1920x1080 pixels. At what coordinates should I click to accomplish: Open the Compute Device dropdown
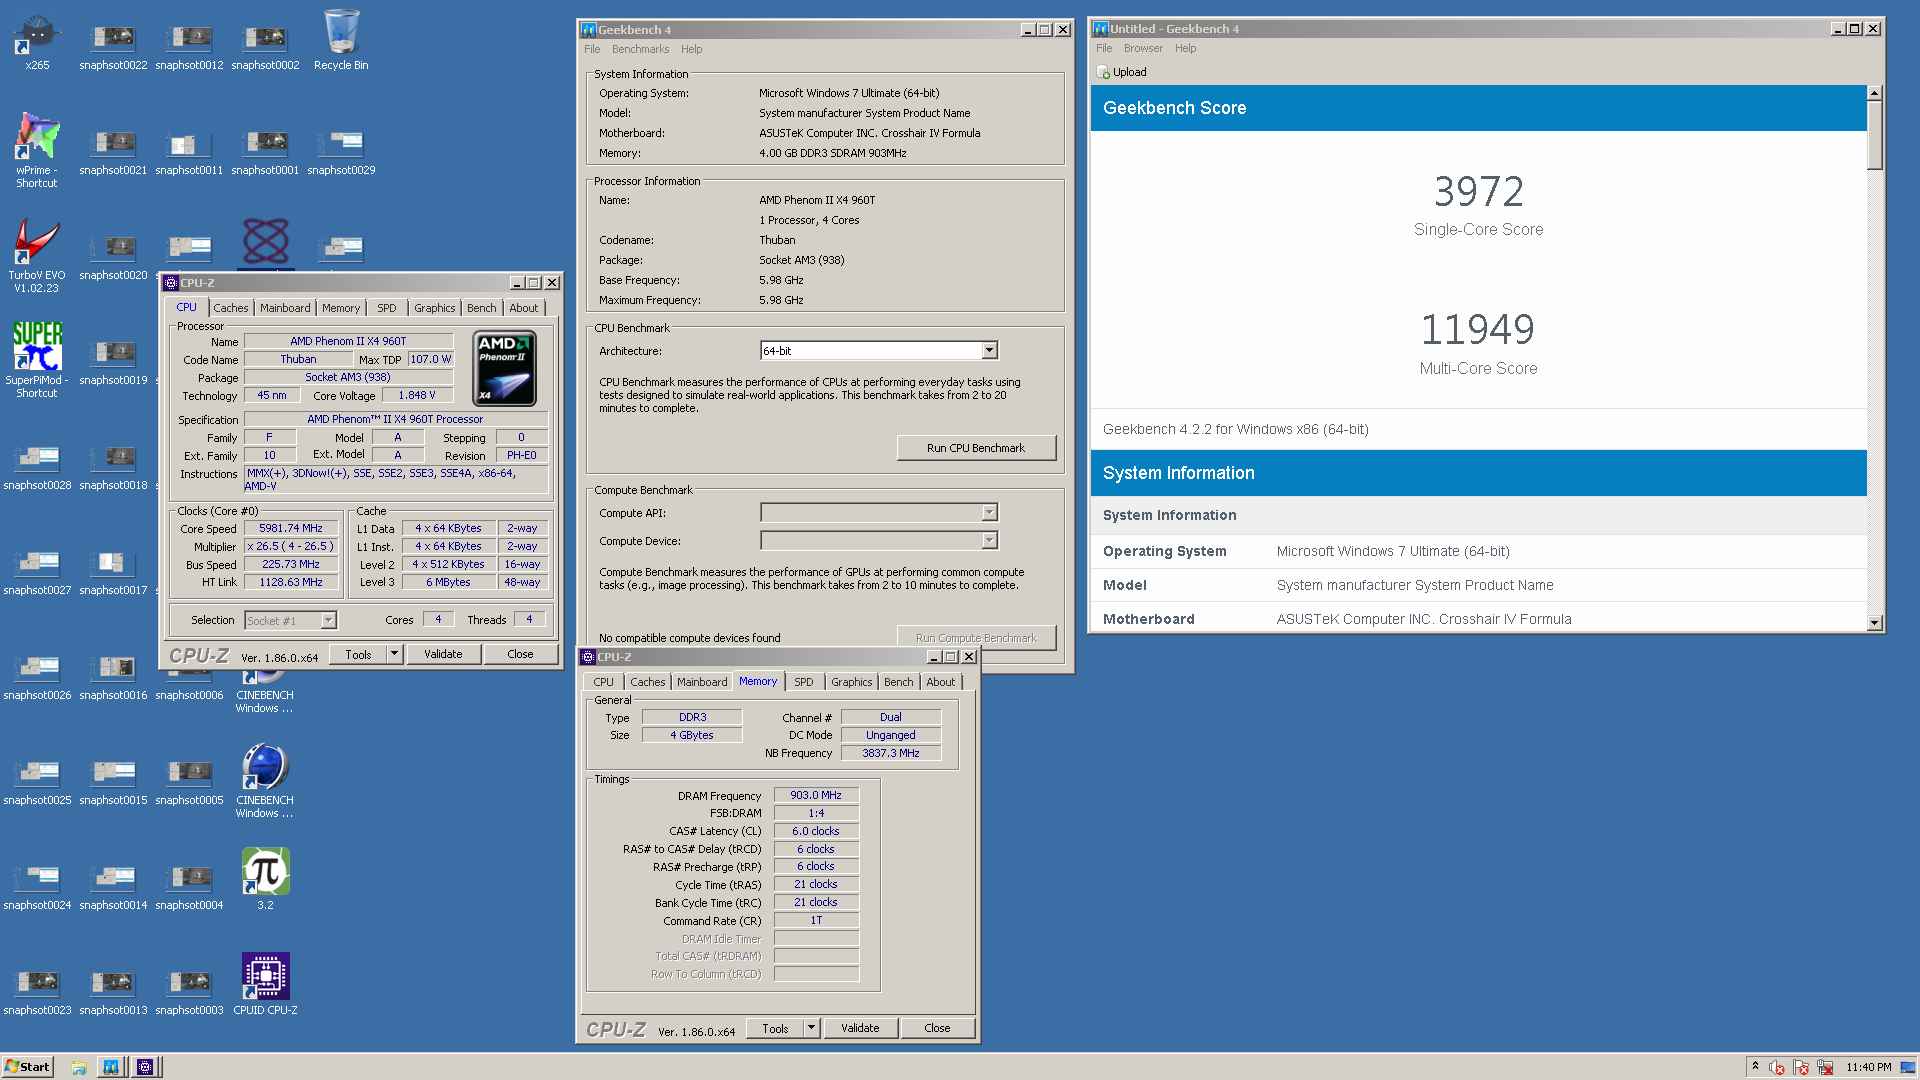point(879,541)
